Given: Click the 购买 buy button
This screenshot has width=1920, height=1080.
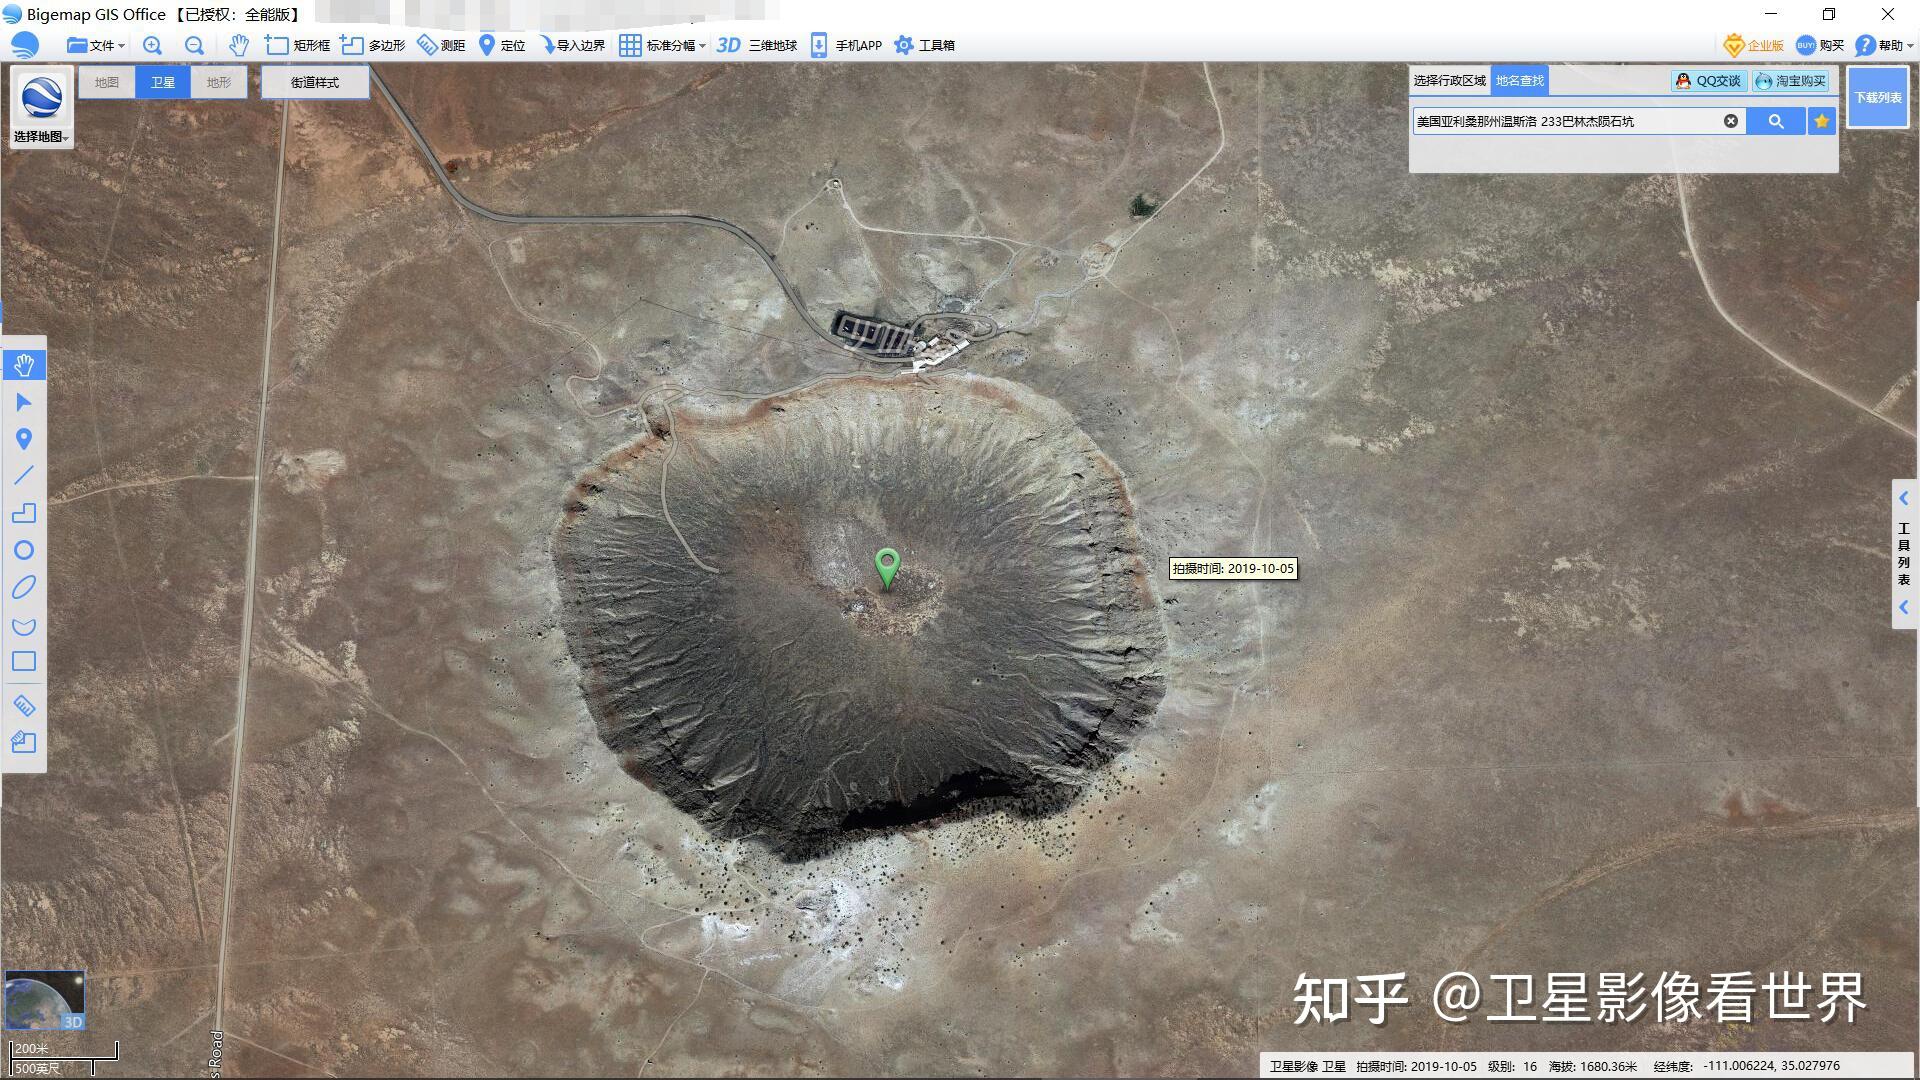Looking at the screenshot, I should point(1820,45).
